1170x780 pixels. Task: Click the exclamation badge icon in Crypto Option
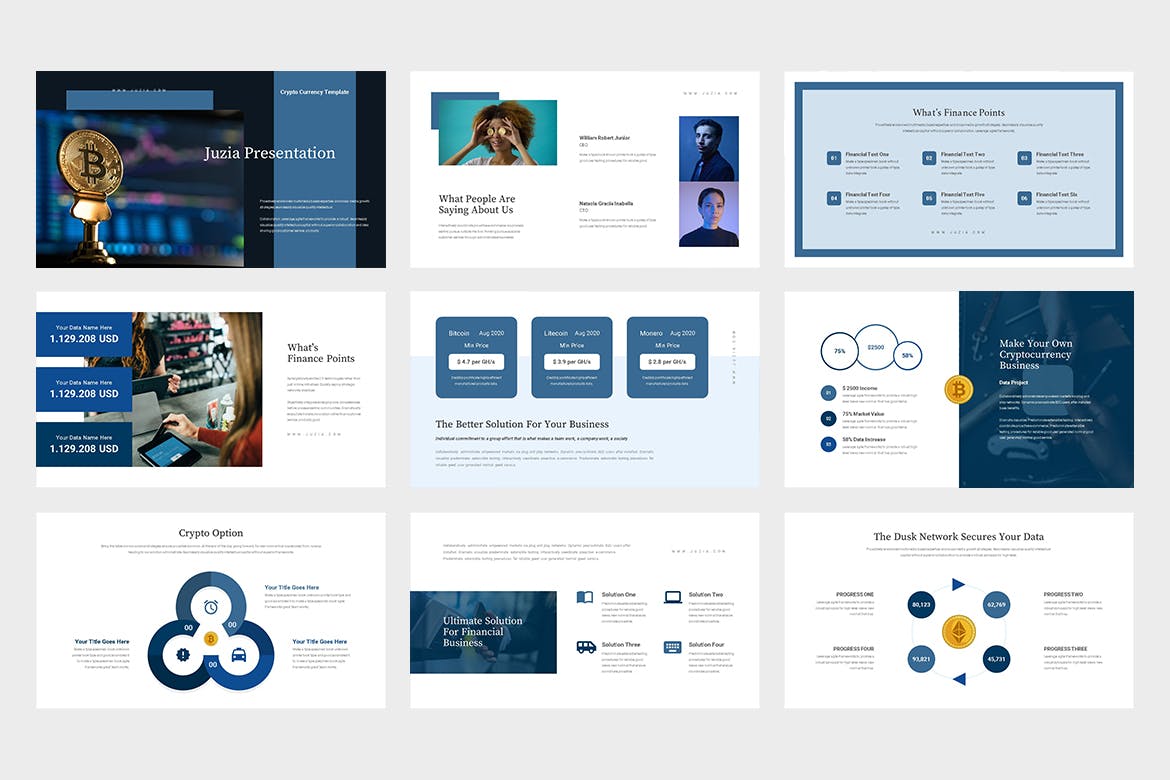click(x=183, y=655)
